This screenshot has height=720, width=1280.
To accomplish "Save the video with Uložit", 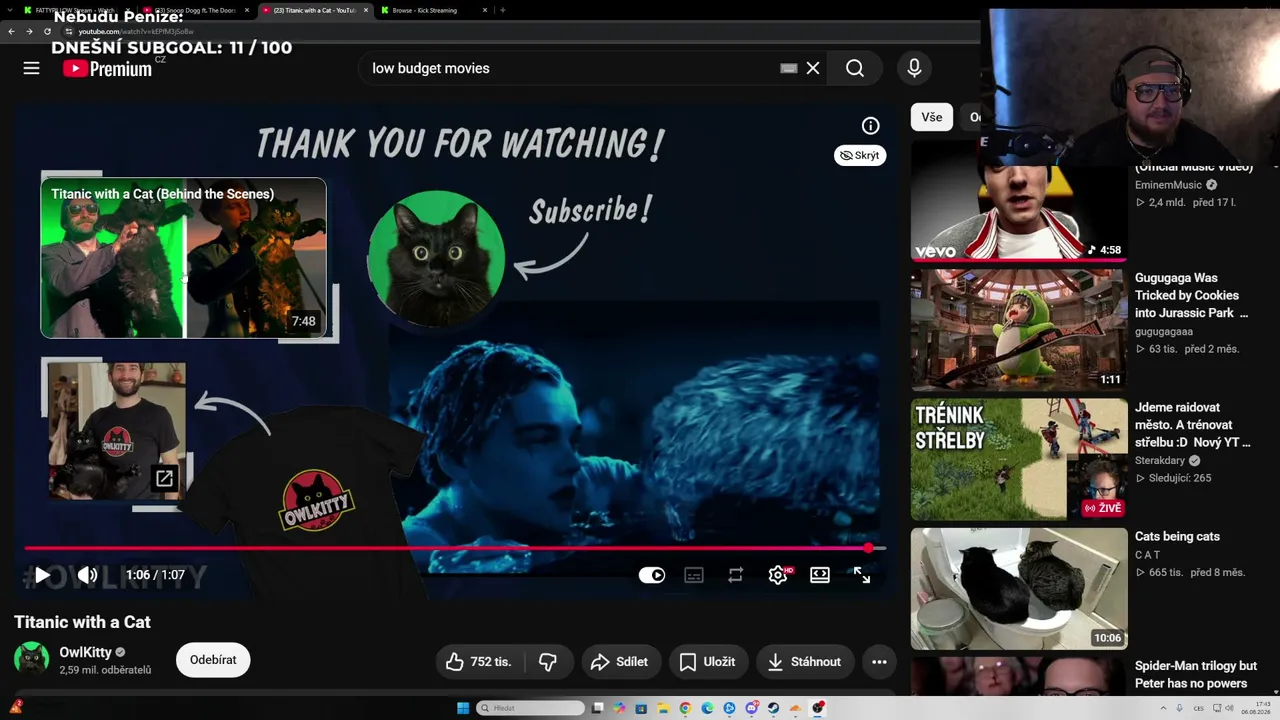I will (x=708, y=661).
